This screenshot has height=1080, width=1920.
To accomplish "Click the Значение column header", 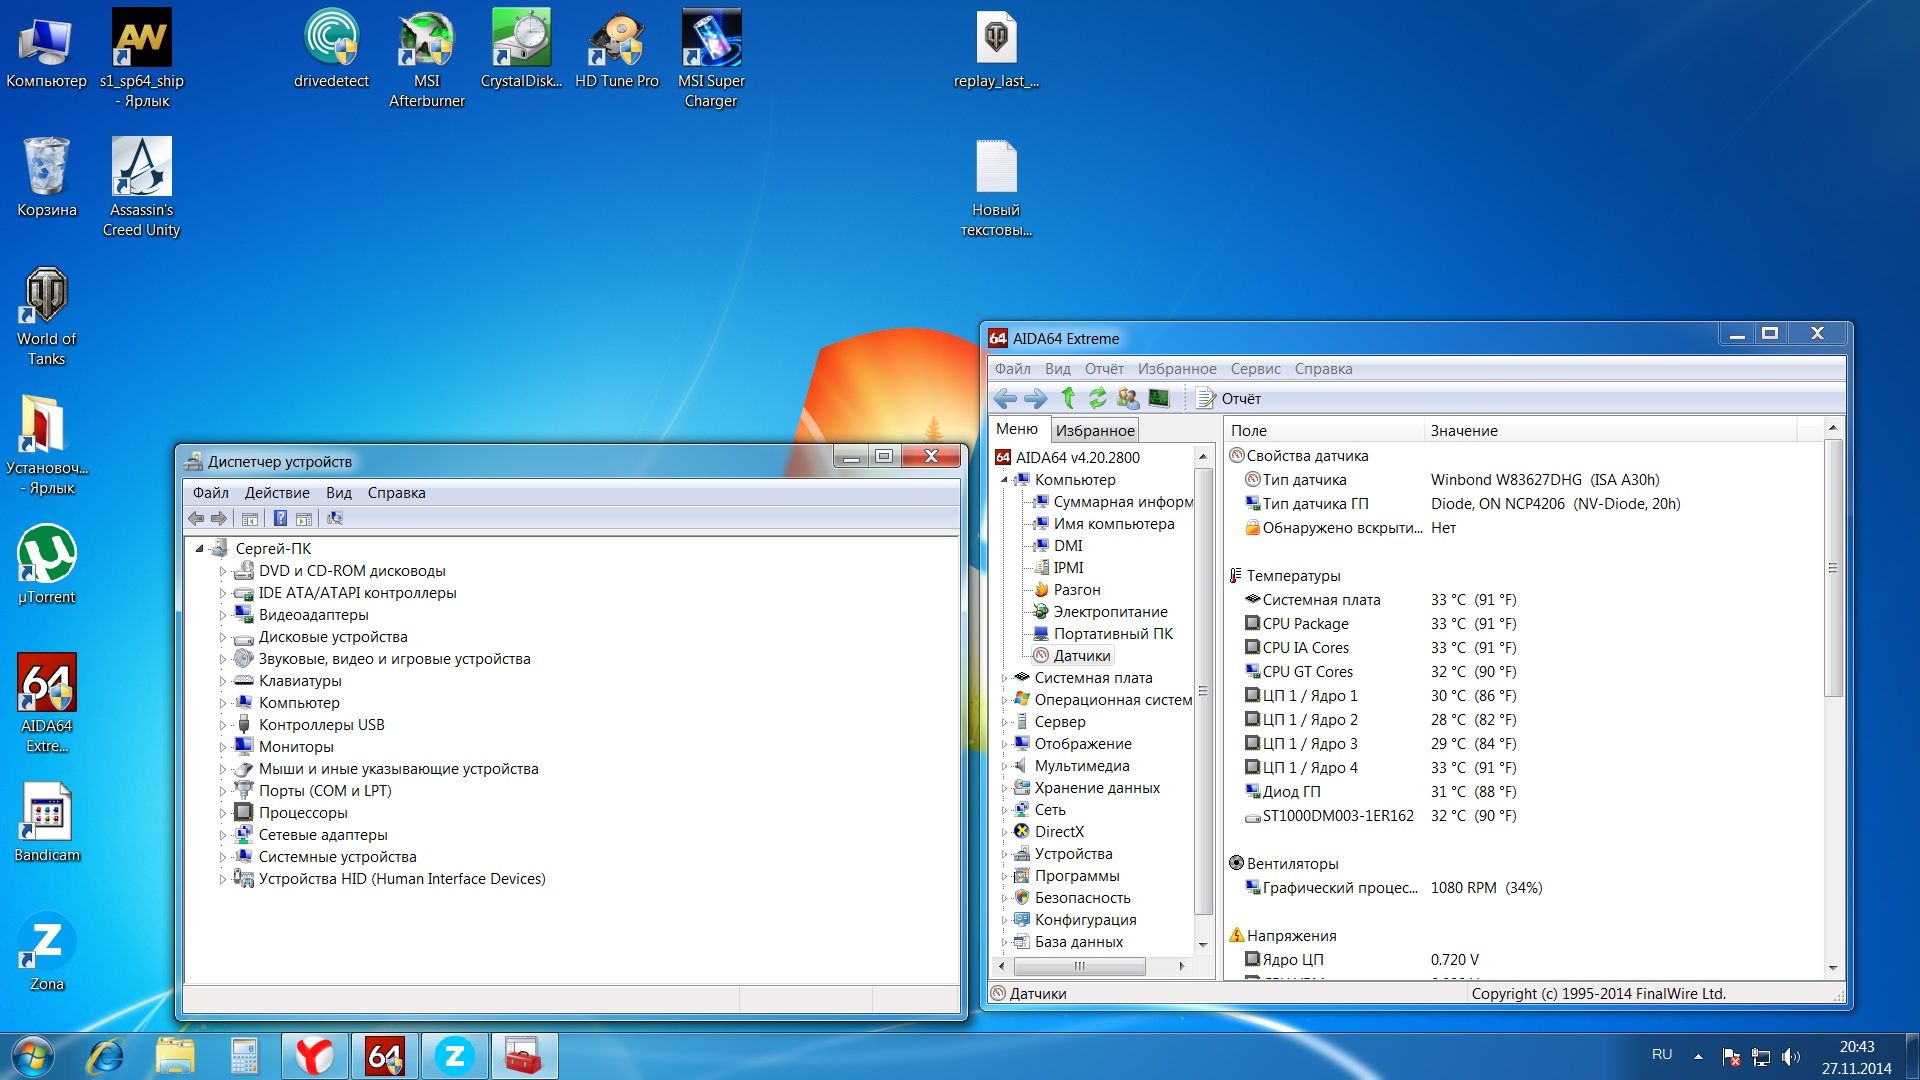I will click(1463, 430).
